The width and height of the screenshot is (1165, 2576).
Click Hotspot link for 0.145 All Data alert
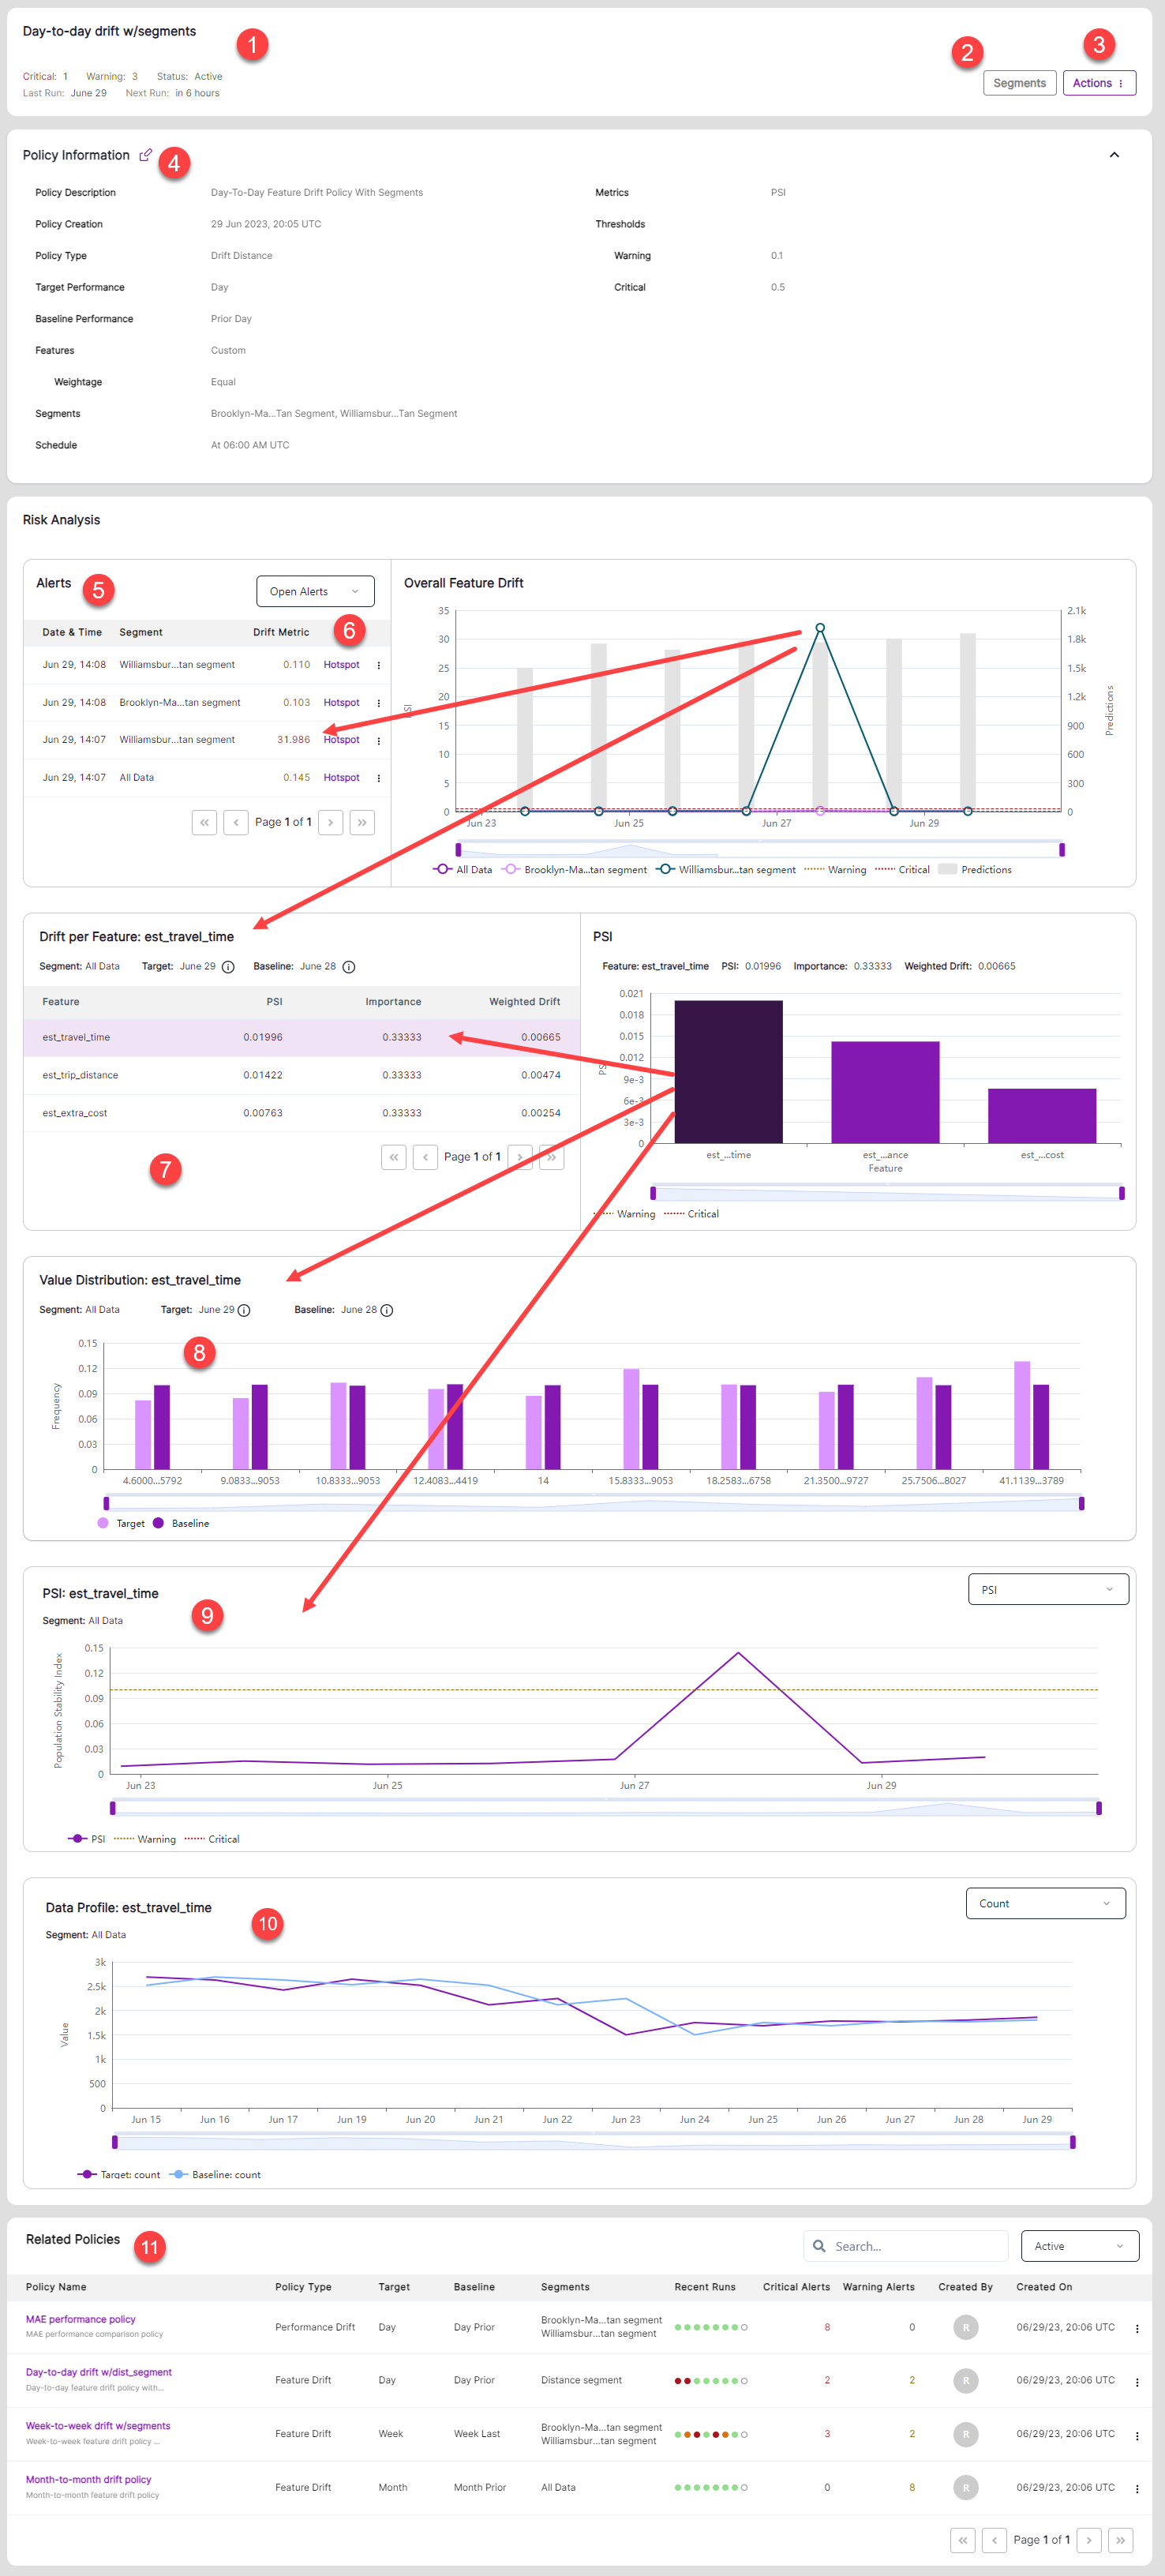tap(341, 778)
